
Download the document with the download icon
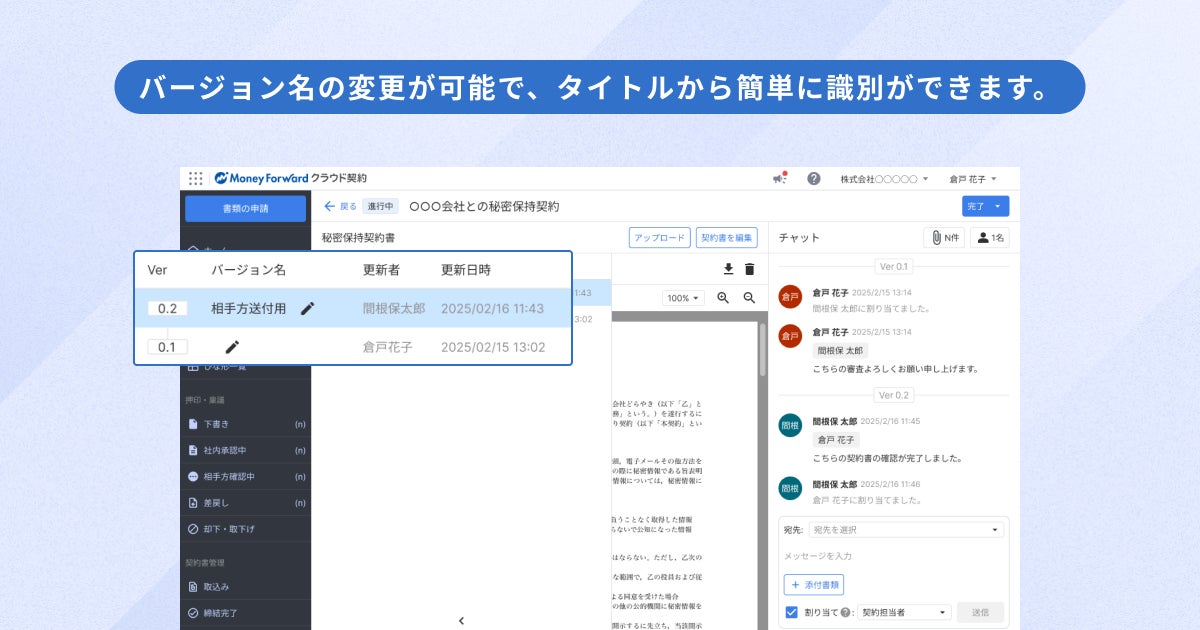[x=728, y=269]
